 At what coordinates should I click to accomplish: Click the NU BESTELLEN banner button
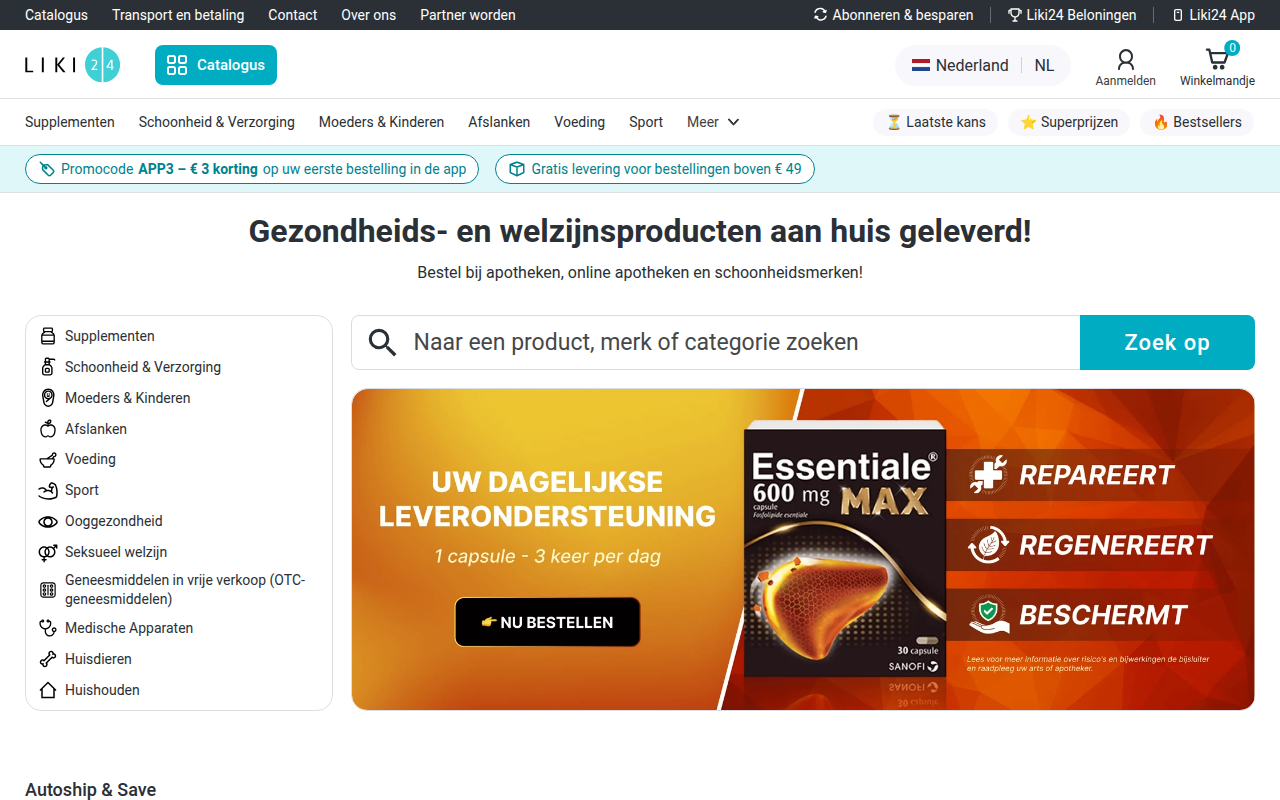(x=547, y=622)
